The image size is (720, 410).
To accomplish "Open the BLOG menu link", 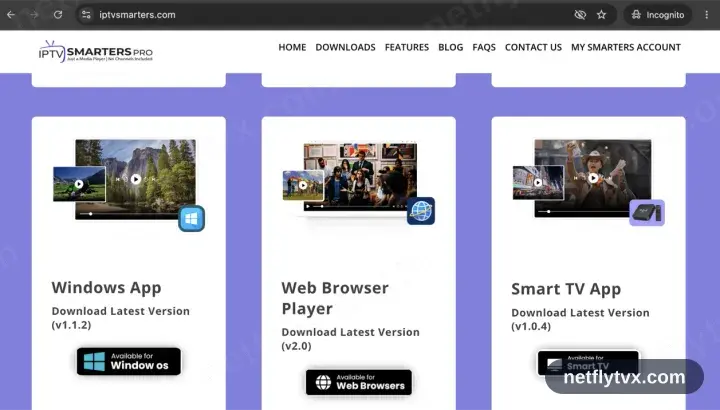I will click(450, 47).
